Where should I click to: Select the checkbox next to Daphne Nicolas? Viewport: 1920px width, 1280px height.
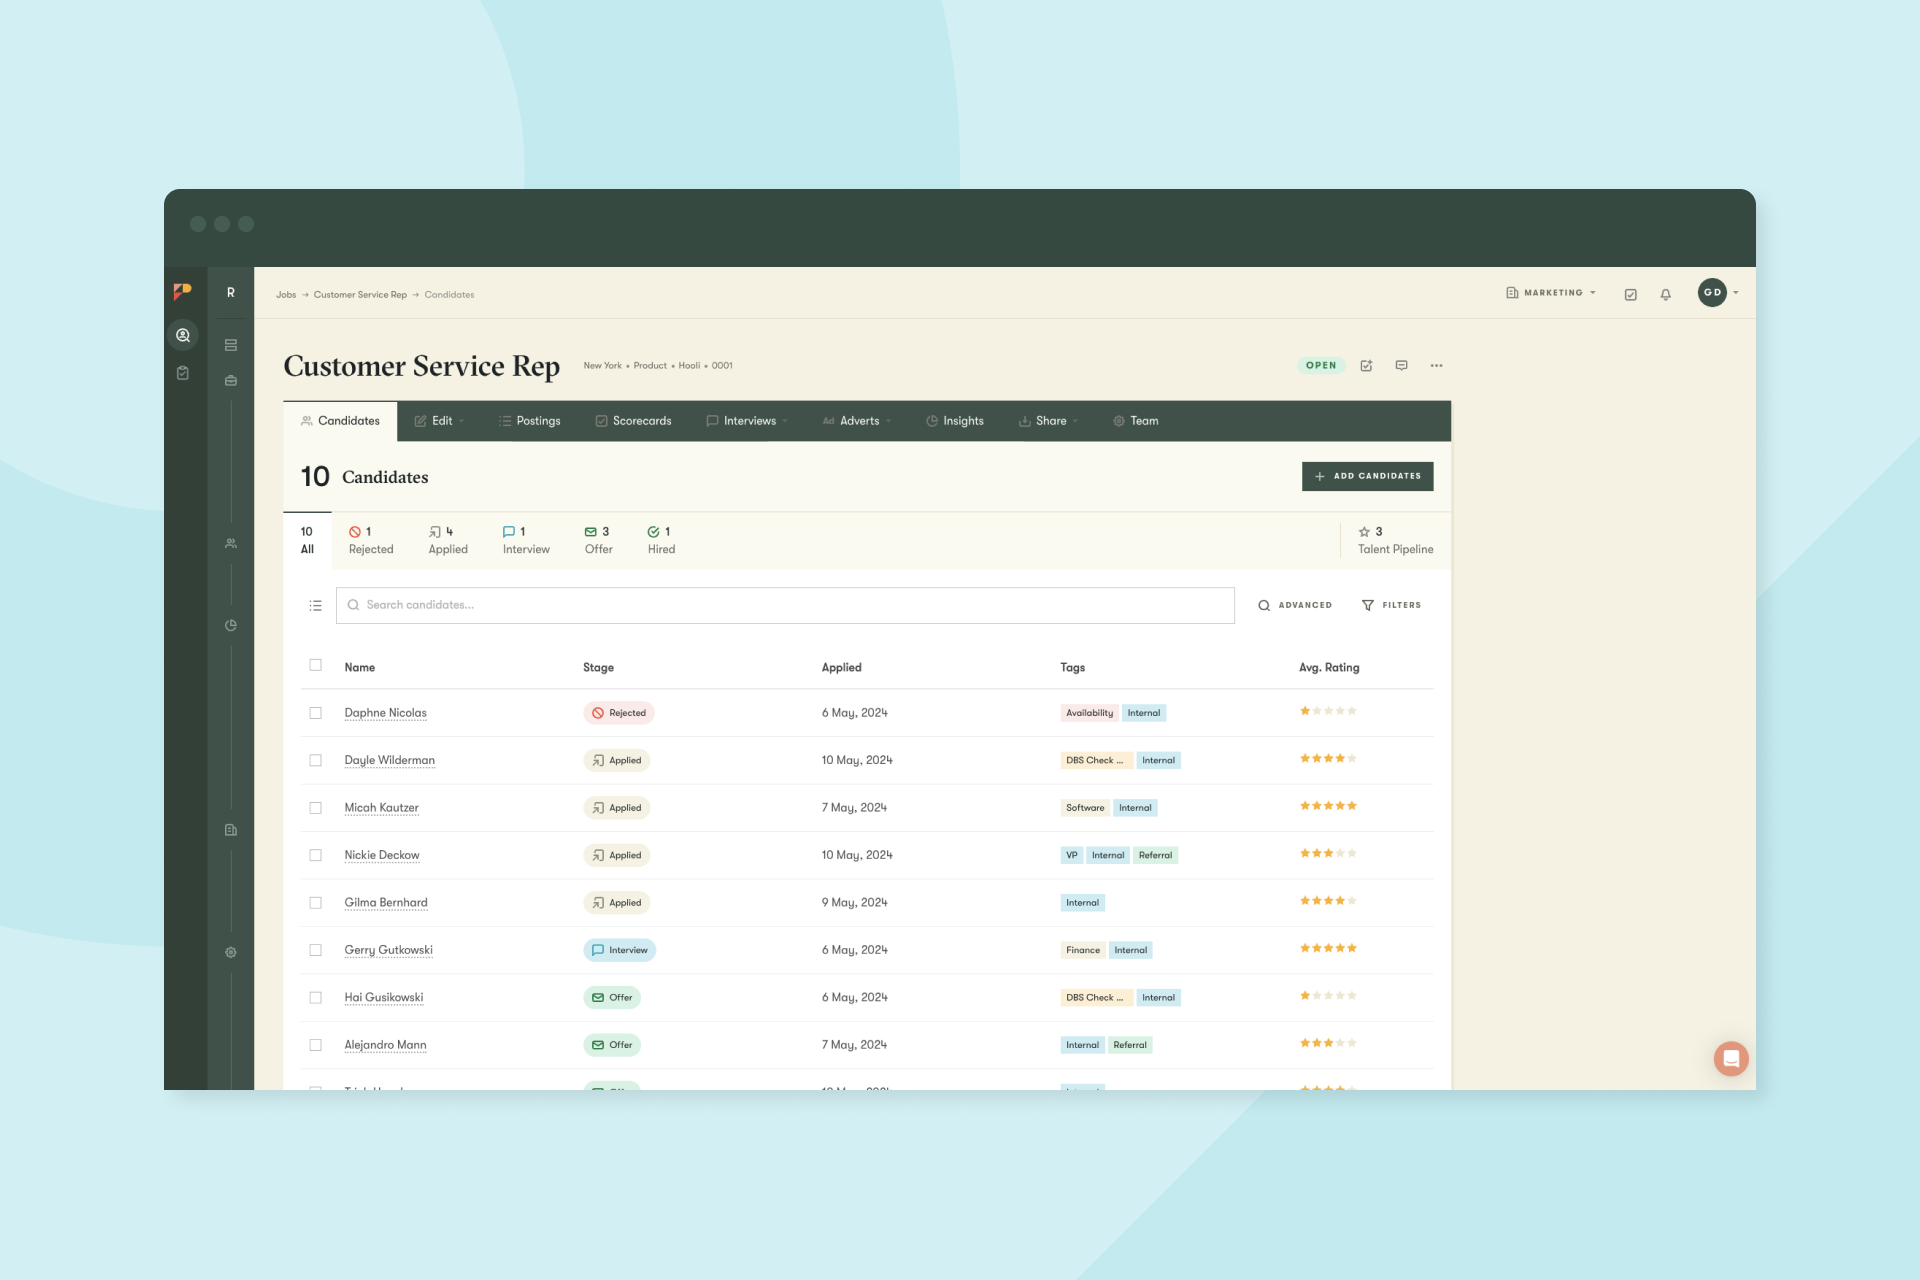click(316, 713)
